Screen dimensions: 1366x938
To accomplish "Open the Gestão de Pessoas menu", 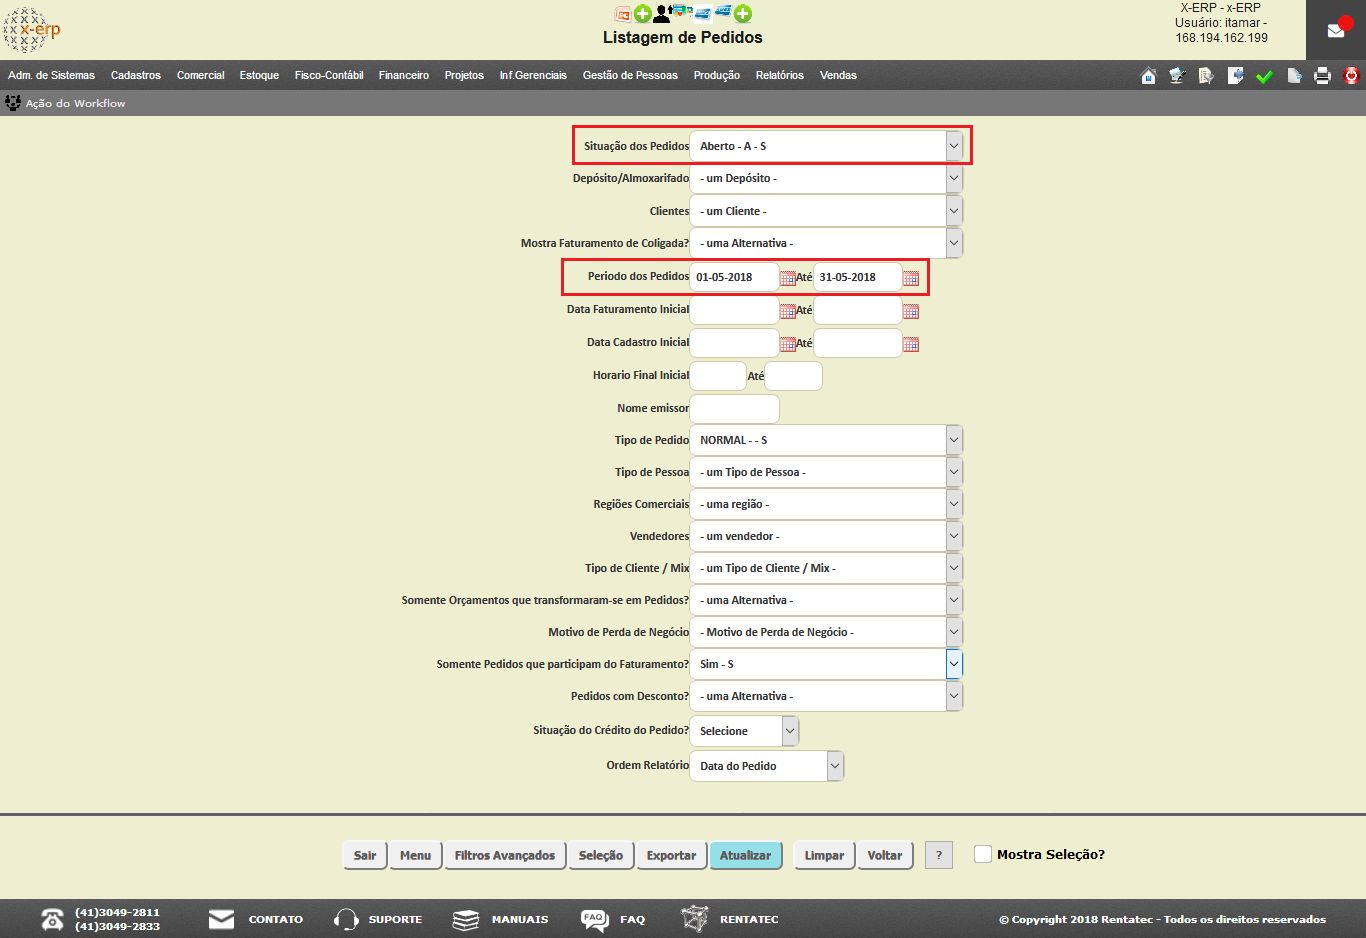I will [x=630, y=75].
